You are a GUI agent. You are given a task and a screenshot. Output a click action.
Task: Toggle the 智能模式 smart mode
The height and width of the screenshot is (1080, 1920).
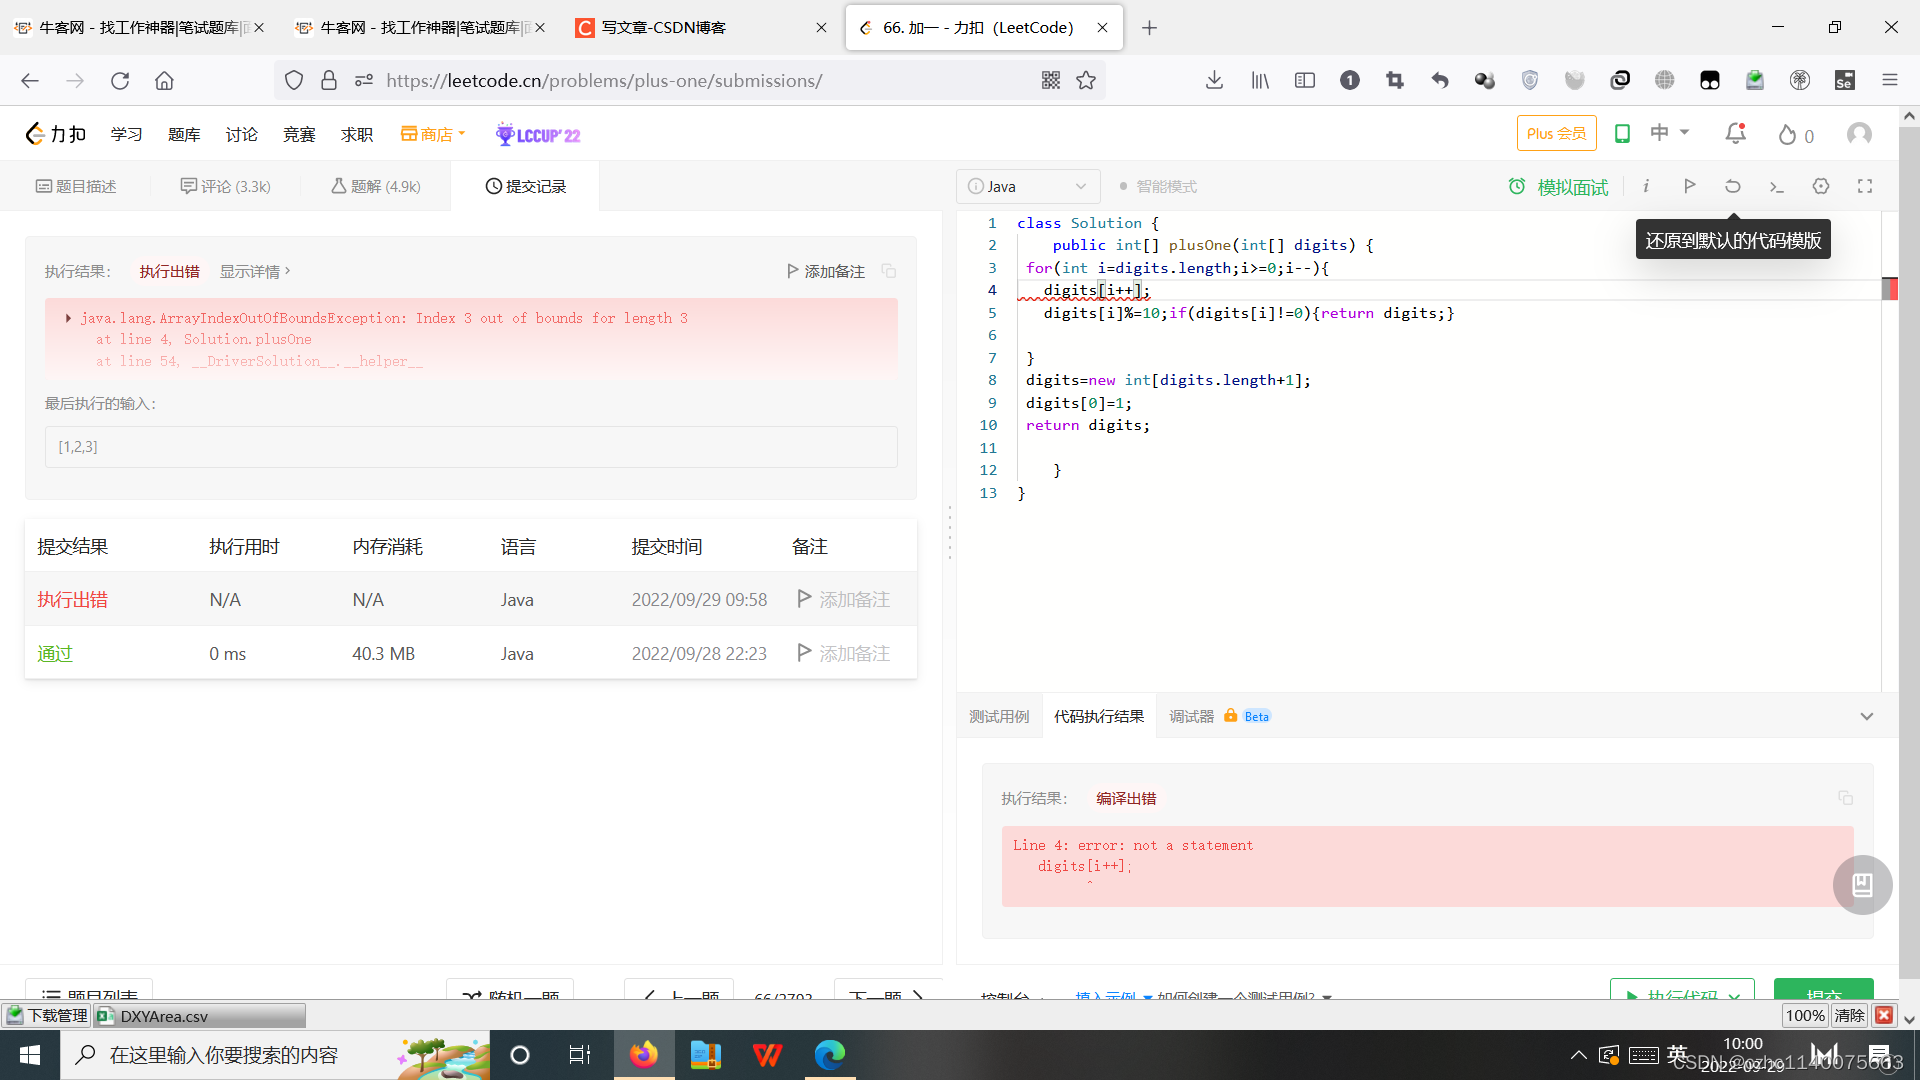pos(1158,187)
